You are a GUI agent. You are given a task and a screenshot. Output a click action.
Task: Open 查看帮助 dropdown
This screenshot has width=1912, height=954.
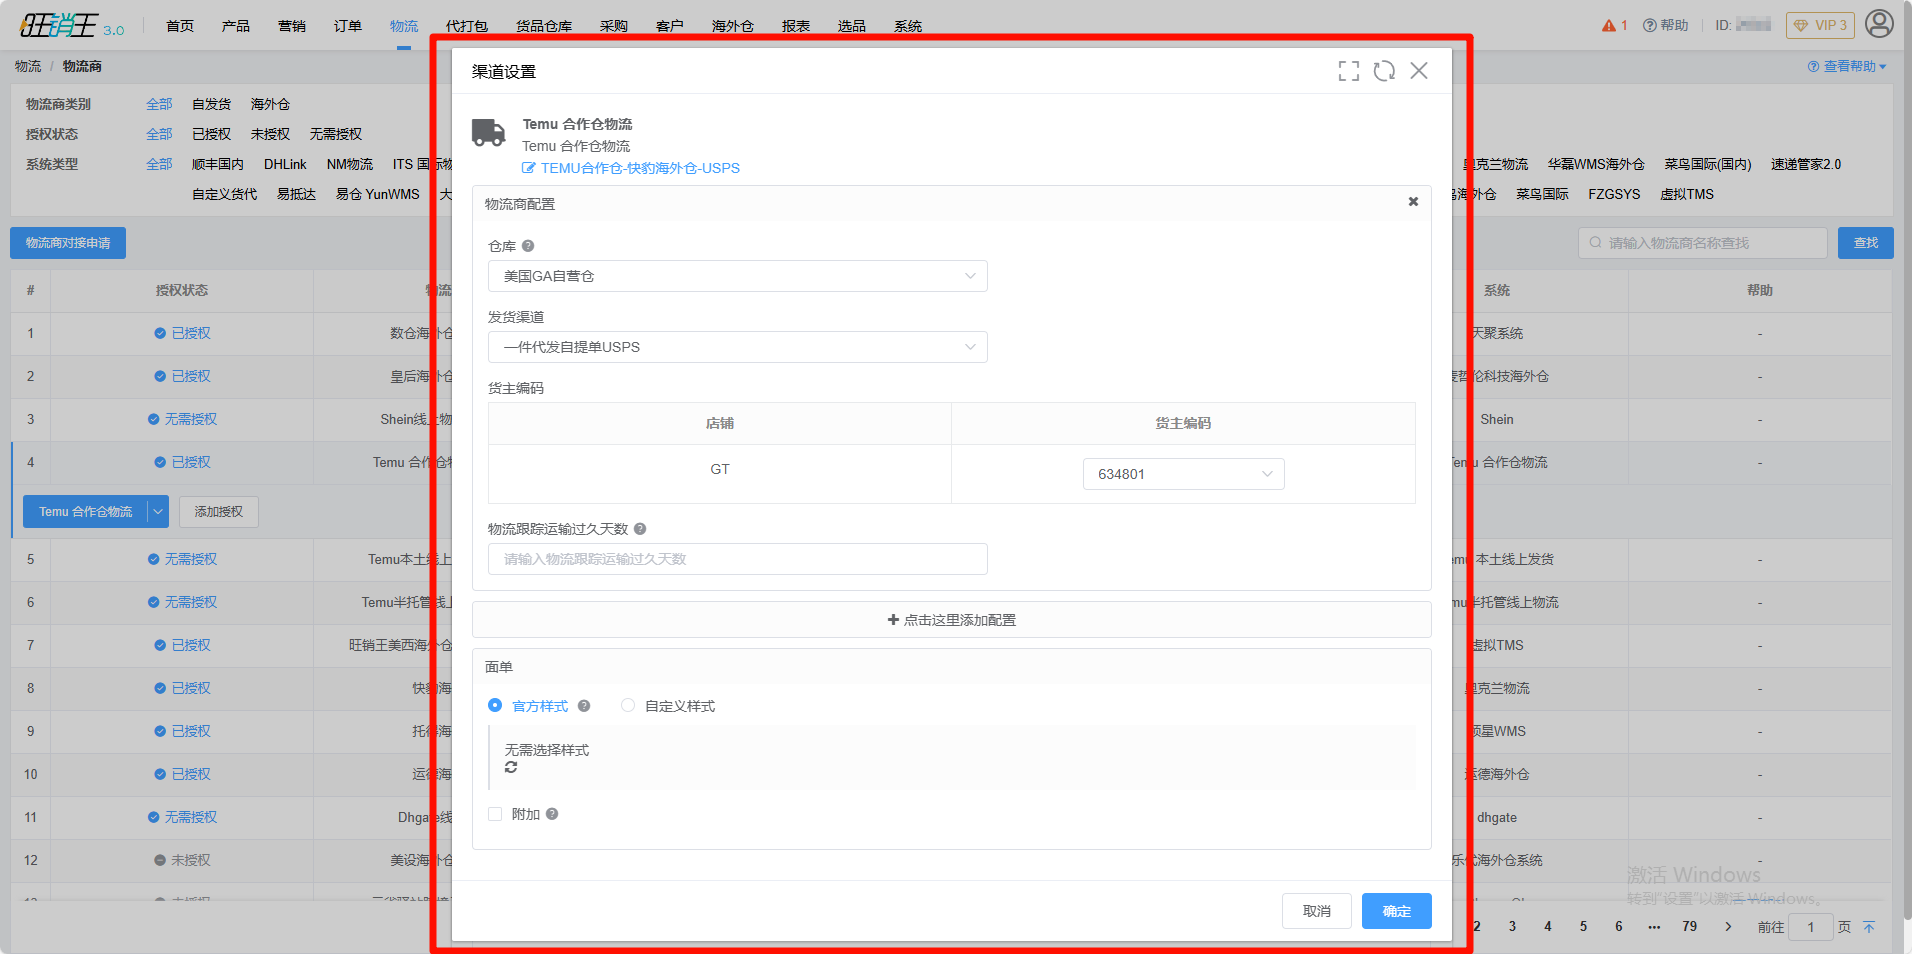(1847, 66)
